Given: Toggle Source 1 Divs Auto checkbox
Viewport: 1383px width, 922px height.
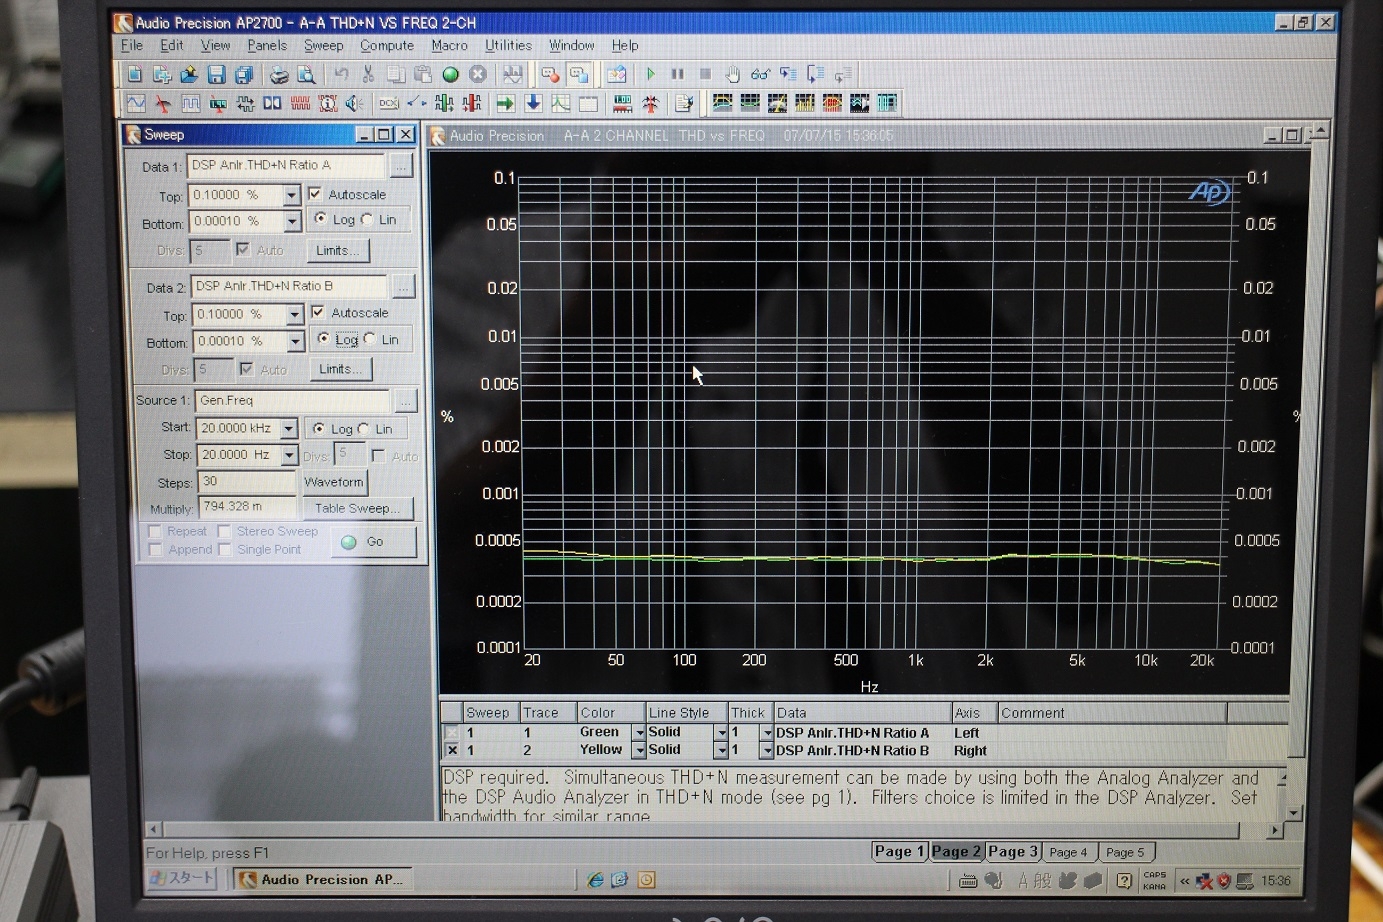Looking at the screenshot, I should click(x=379, y=455).
